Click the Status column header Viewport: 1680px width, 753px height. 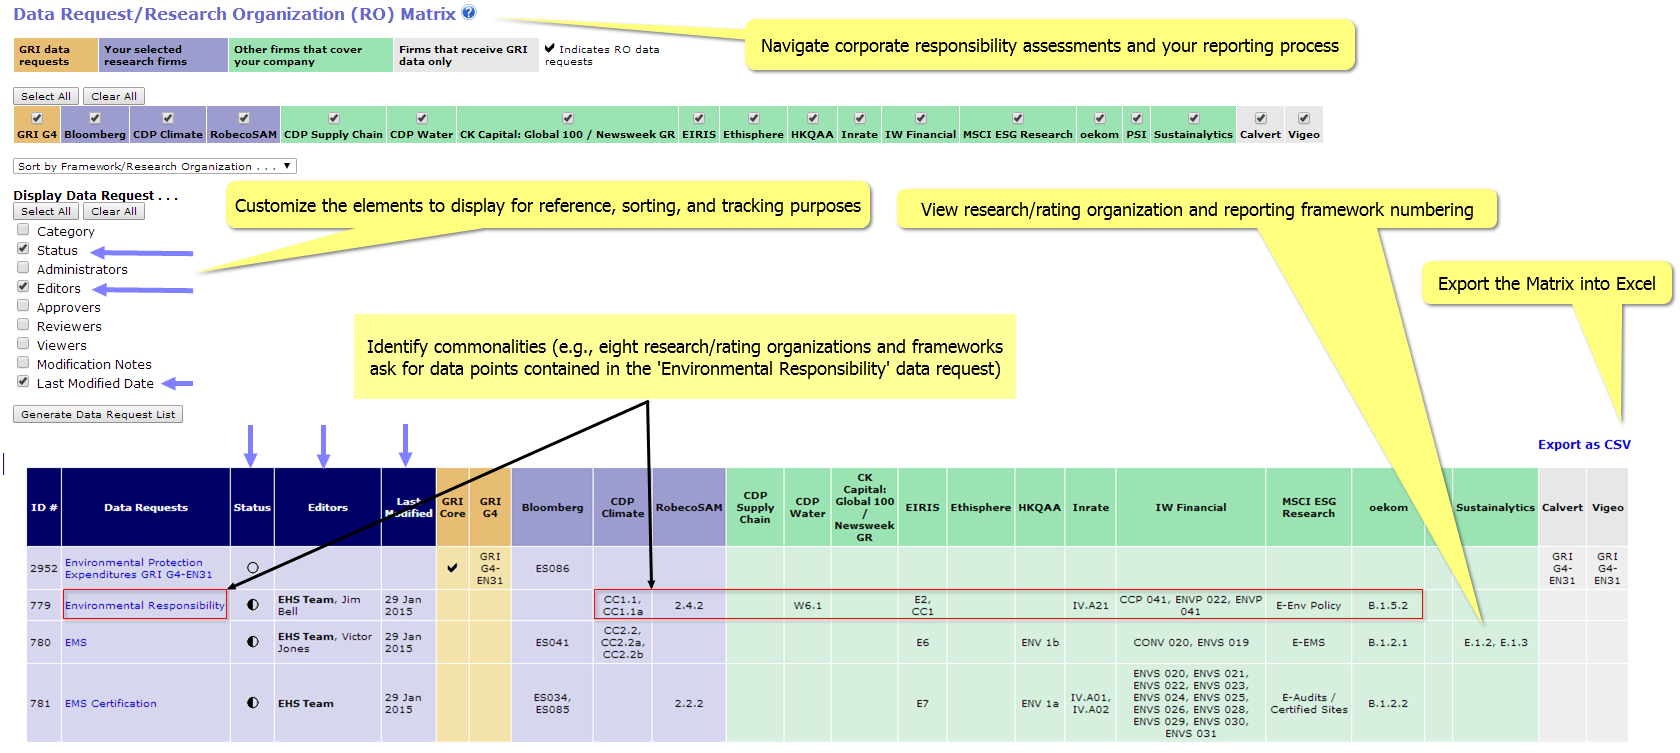tap(252, 508)
